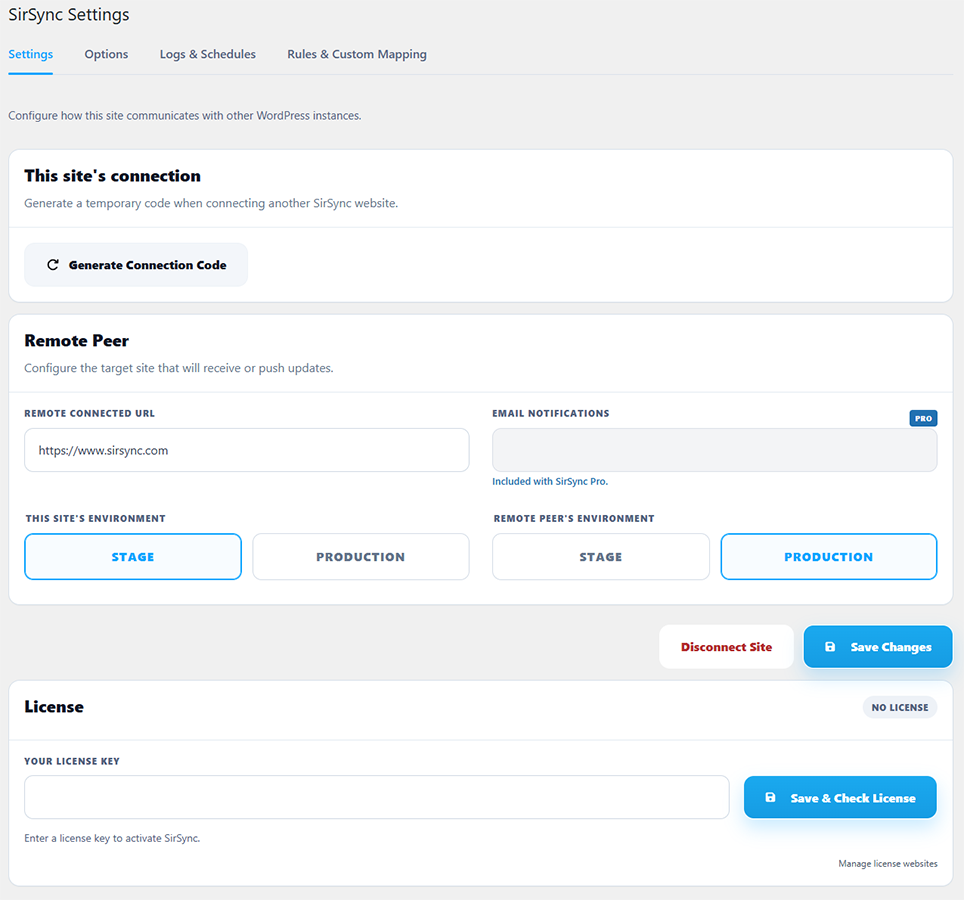Click the refresh icon on Generate Connection Code
Image resolution: width=964 pixels, height=900 pixels.
[53, 265]
